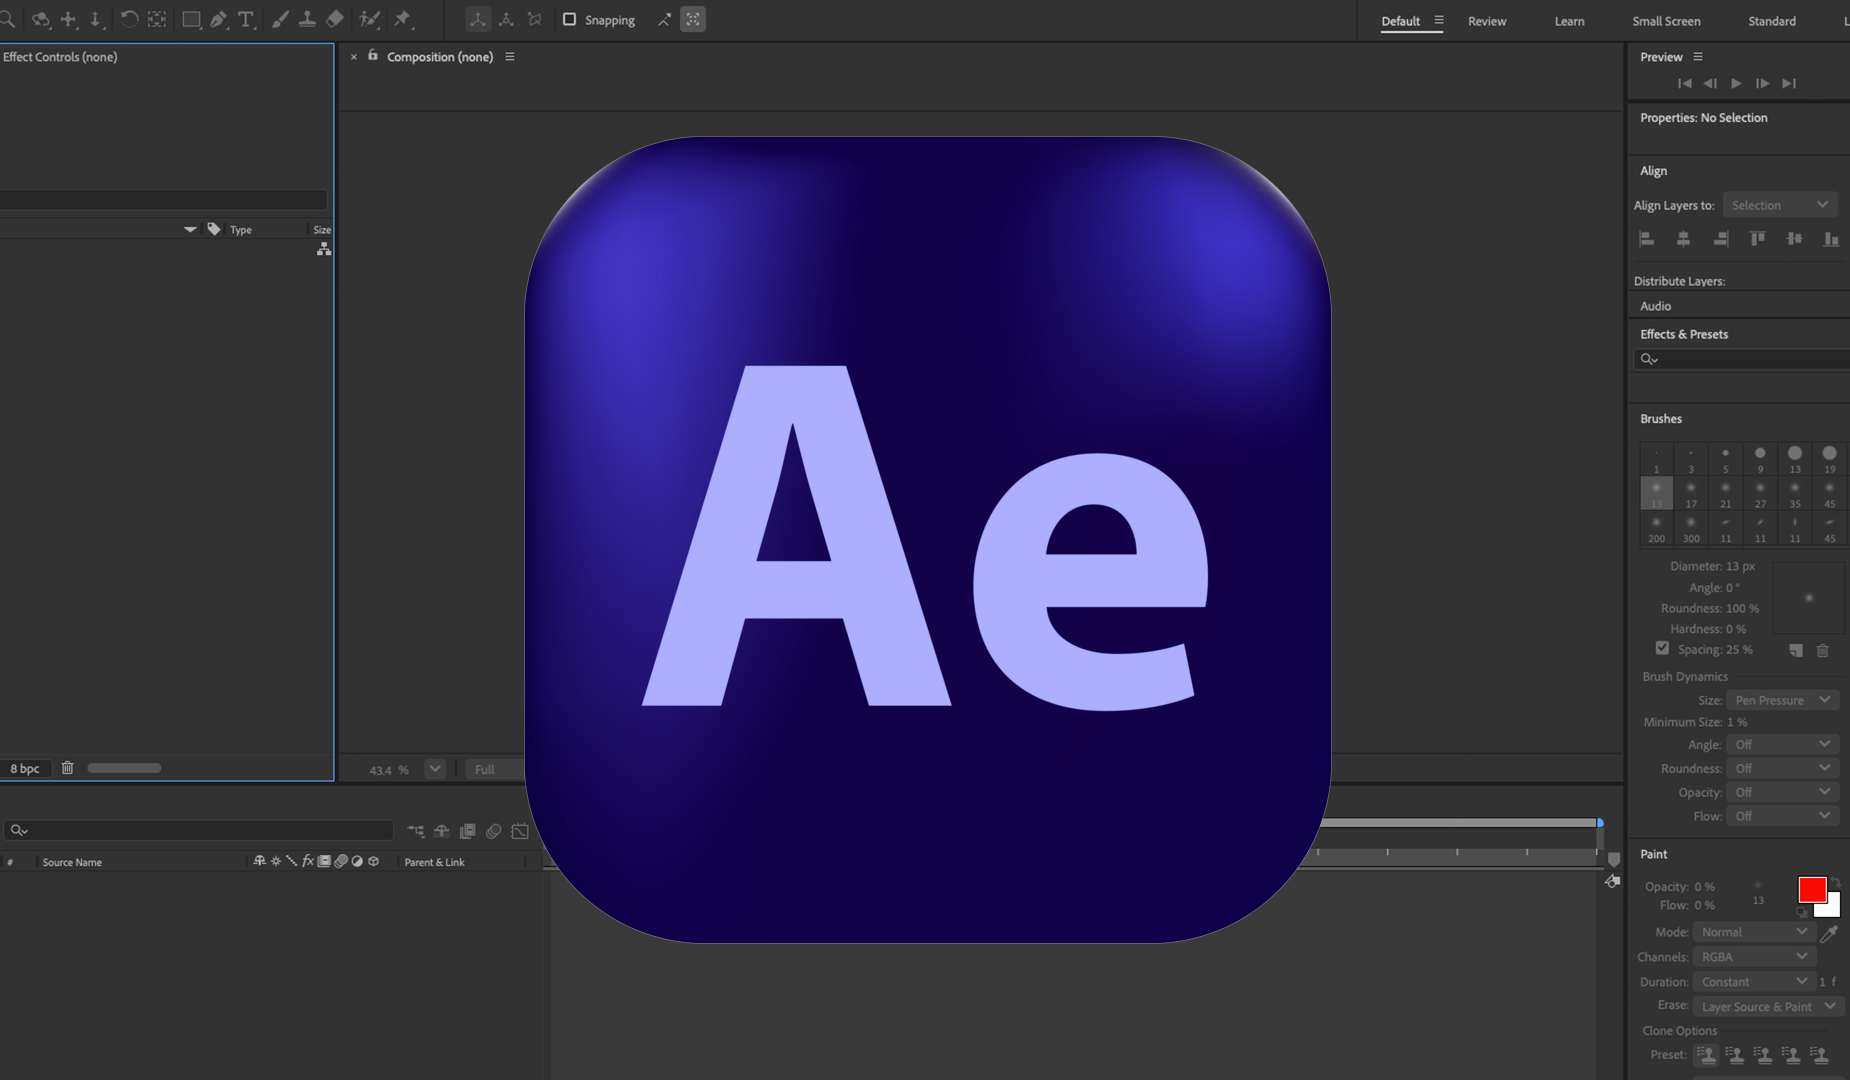Select the Type tool
Image resolution: width=1850 pixels, height=1080 pixels.
(x=246, y=19)
